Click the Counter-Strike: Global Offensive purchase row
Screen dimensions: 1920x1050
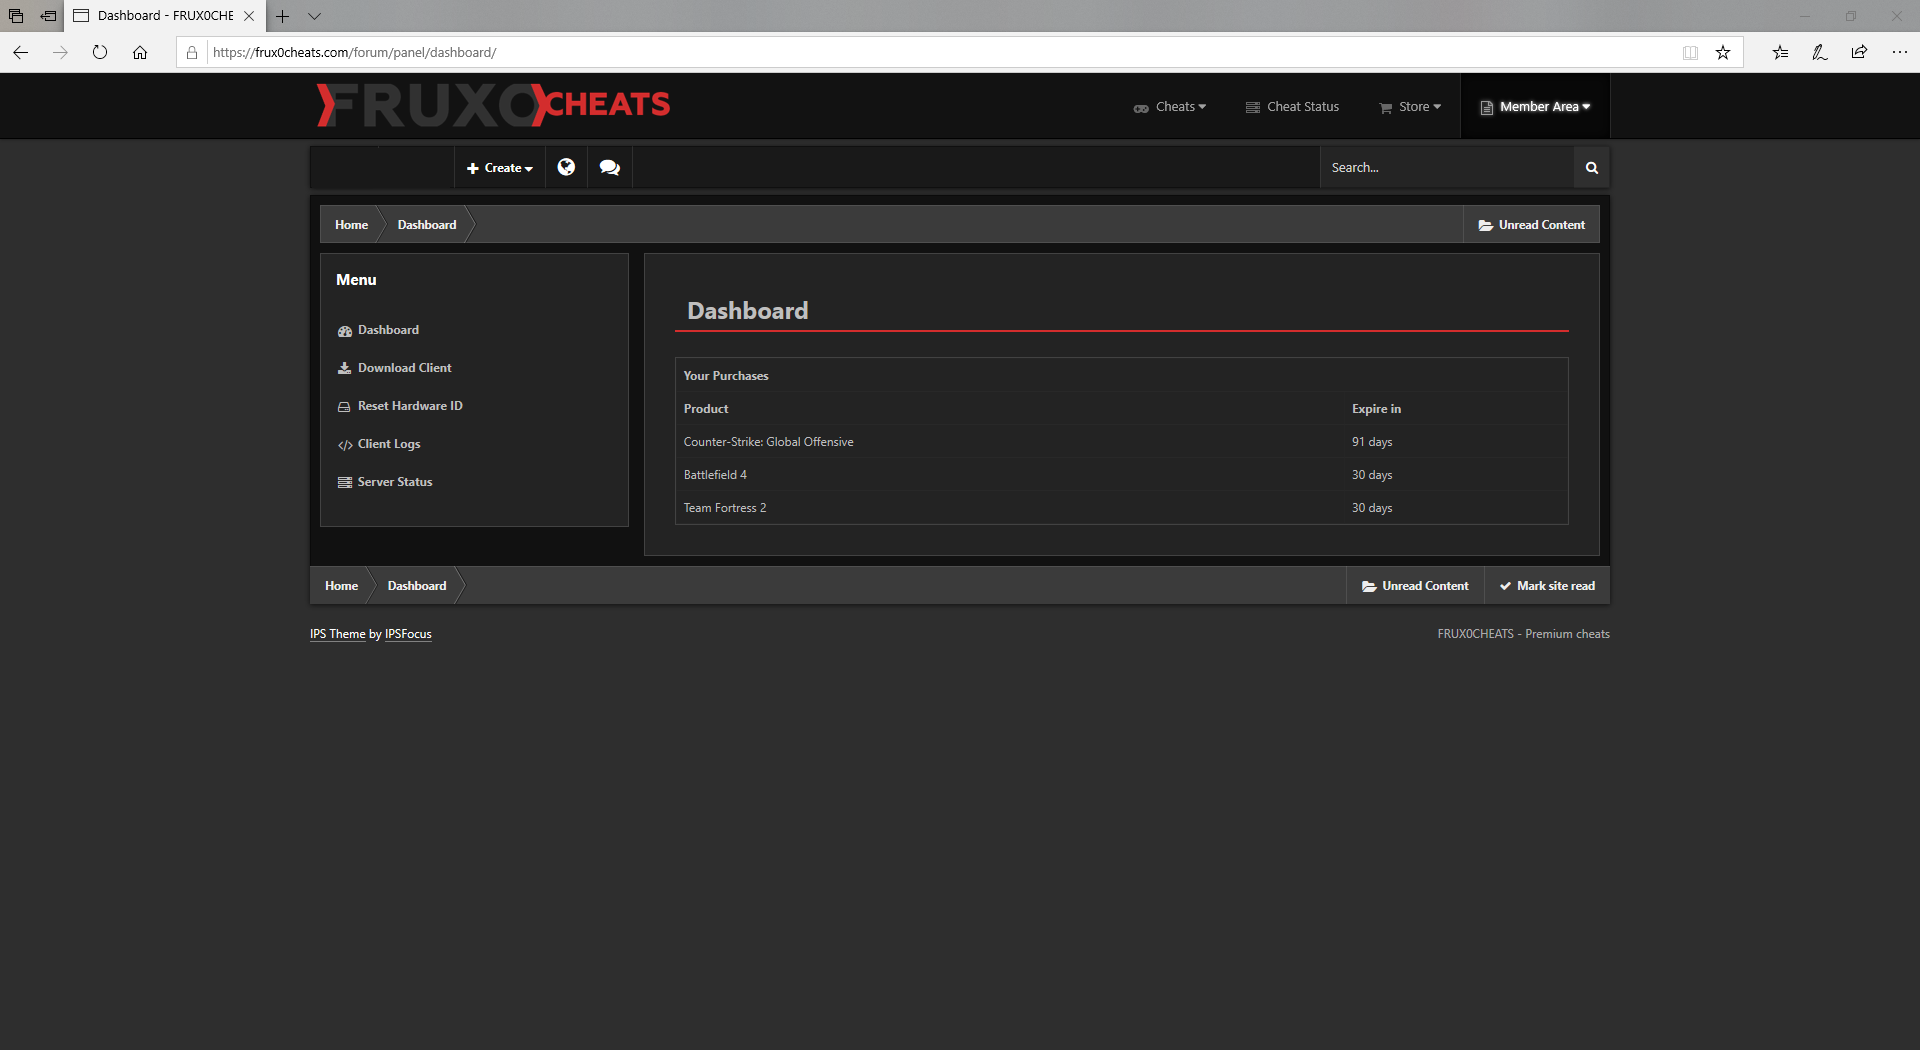[x=1121, y=442]
